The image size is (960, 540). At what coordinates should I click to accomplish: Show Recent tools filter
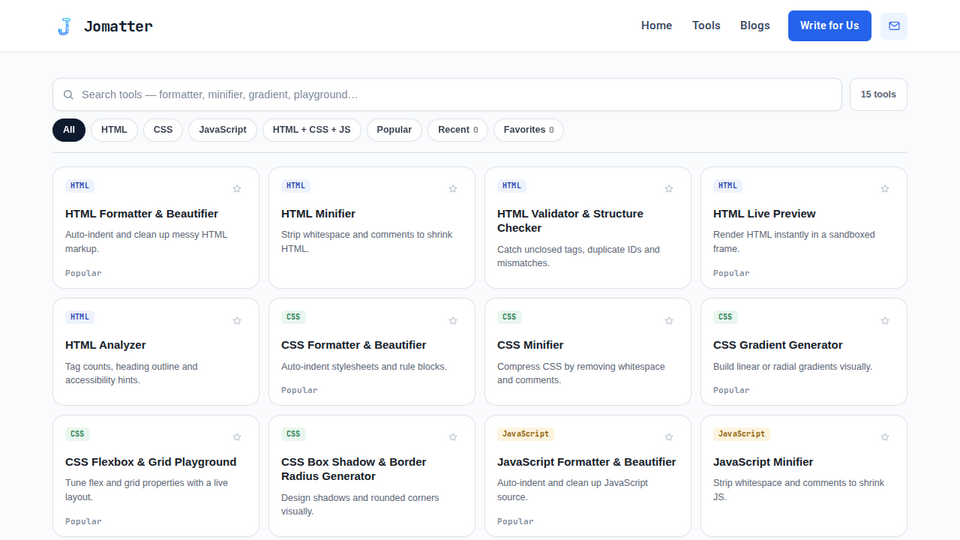458,130
